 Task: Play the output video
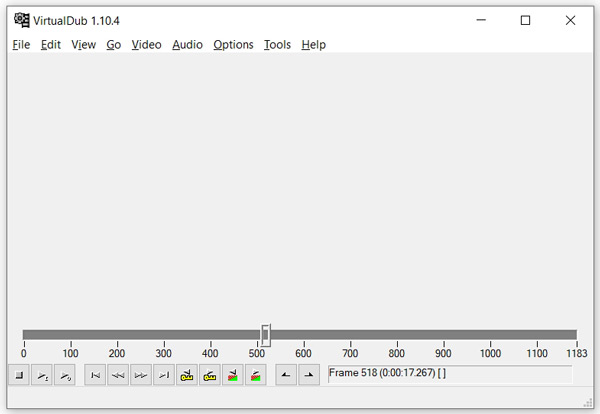(65, 375)
